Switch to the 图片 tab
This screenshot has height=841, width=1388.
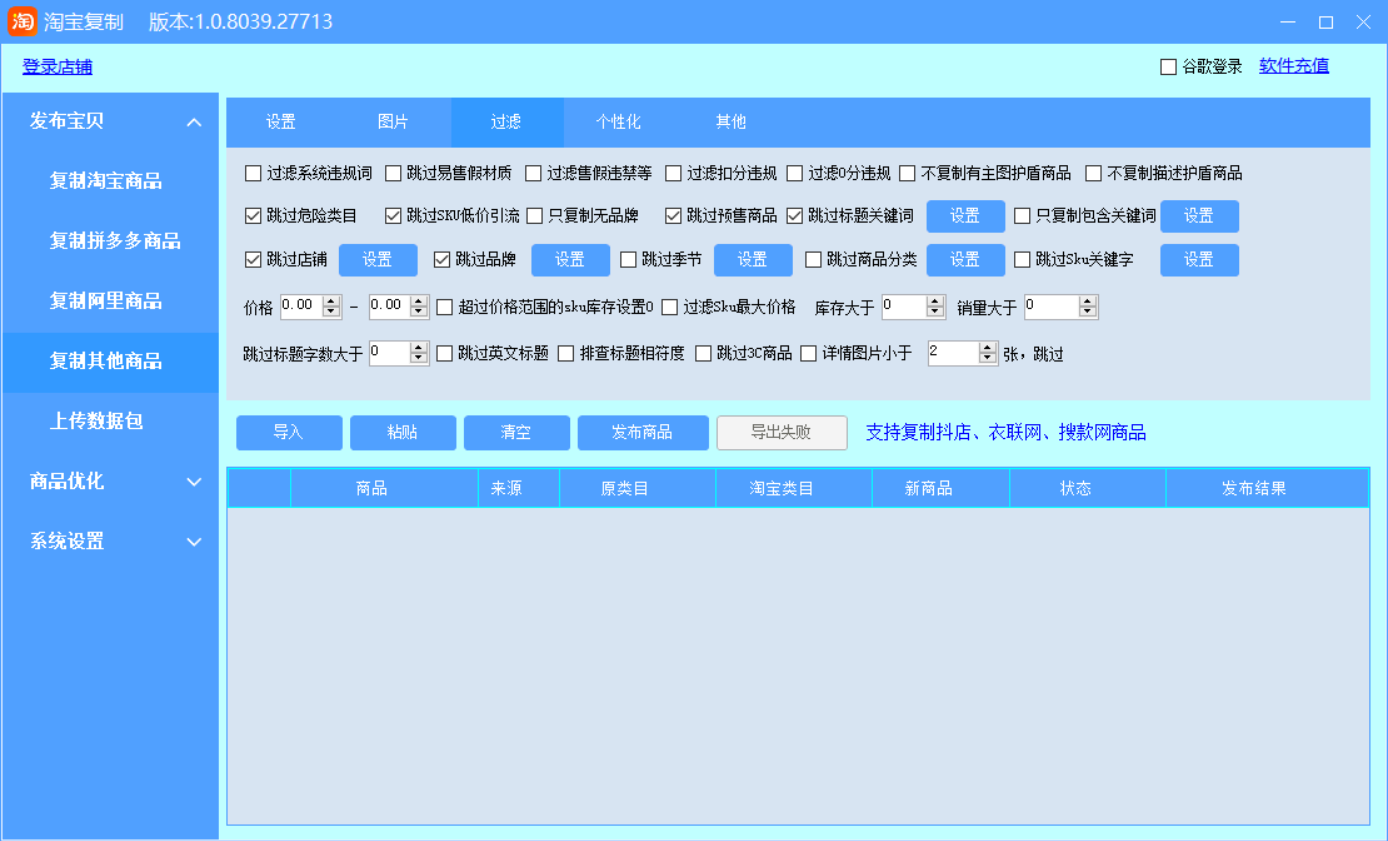(x=393, y=122)
